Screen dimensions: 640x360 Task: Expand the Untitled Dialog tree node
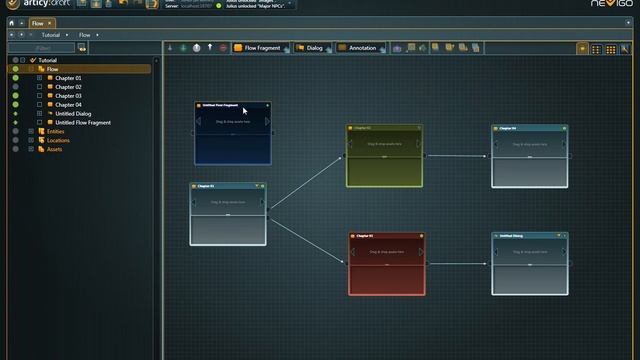pyautogui.click(x=39, y=113)
